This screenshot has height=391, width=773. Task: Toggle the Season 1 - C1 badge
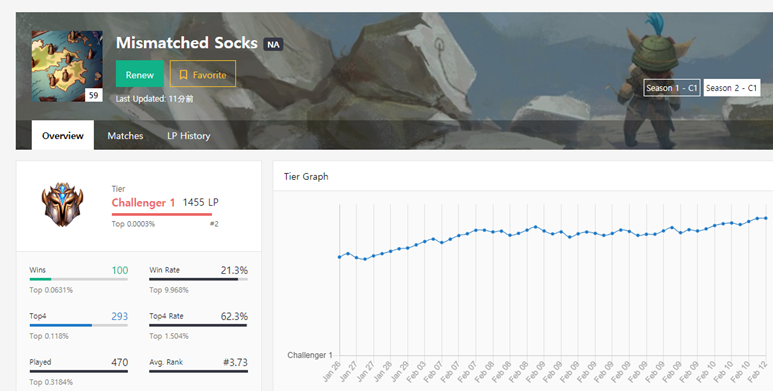(671, 88)
